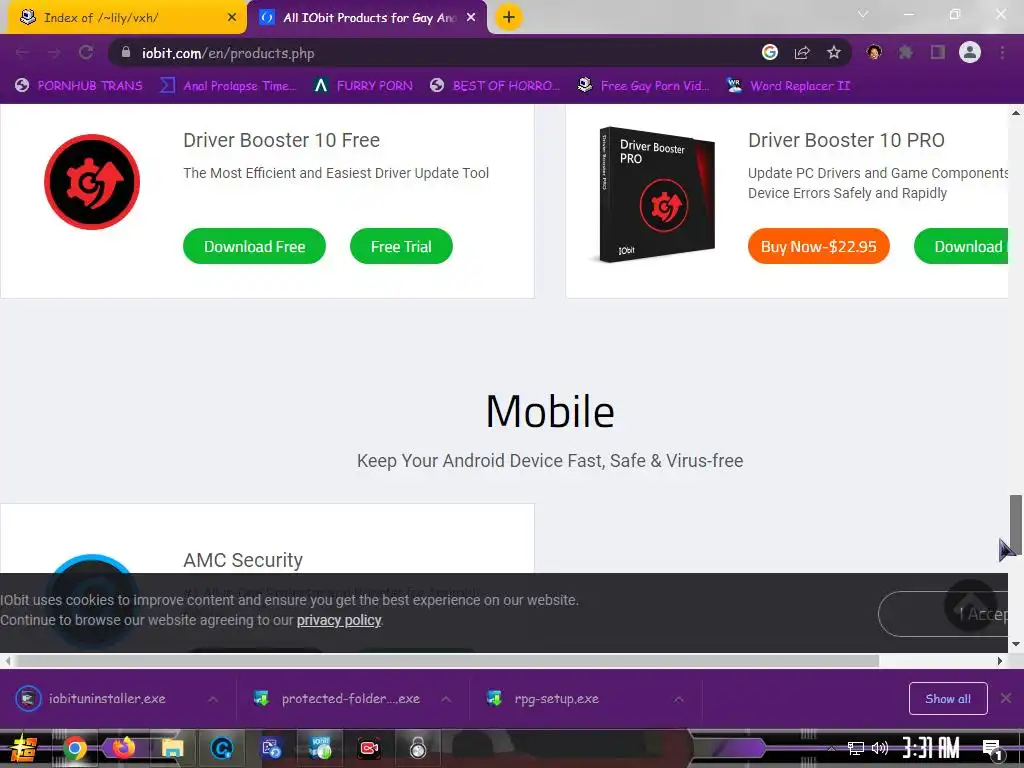
Task: Open the notification center icon
Action: click(993, 749)
